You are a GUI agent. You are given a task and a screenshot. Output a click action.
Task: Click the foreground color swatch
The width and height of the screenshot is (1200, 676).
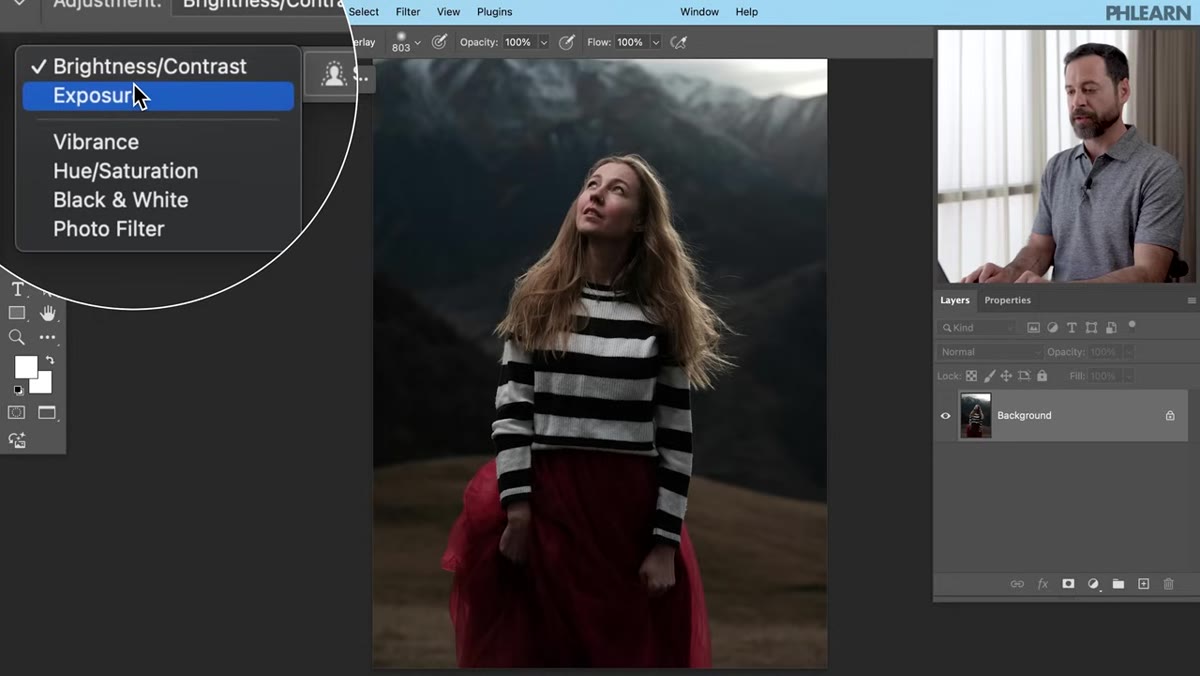pos(25,366)
